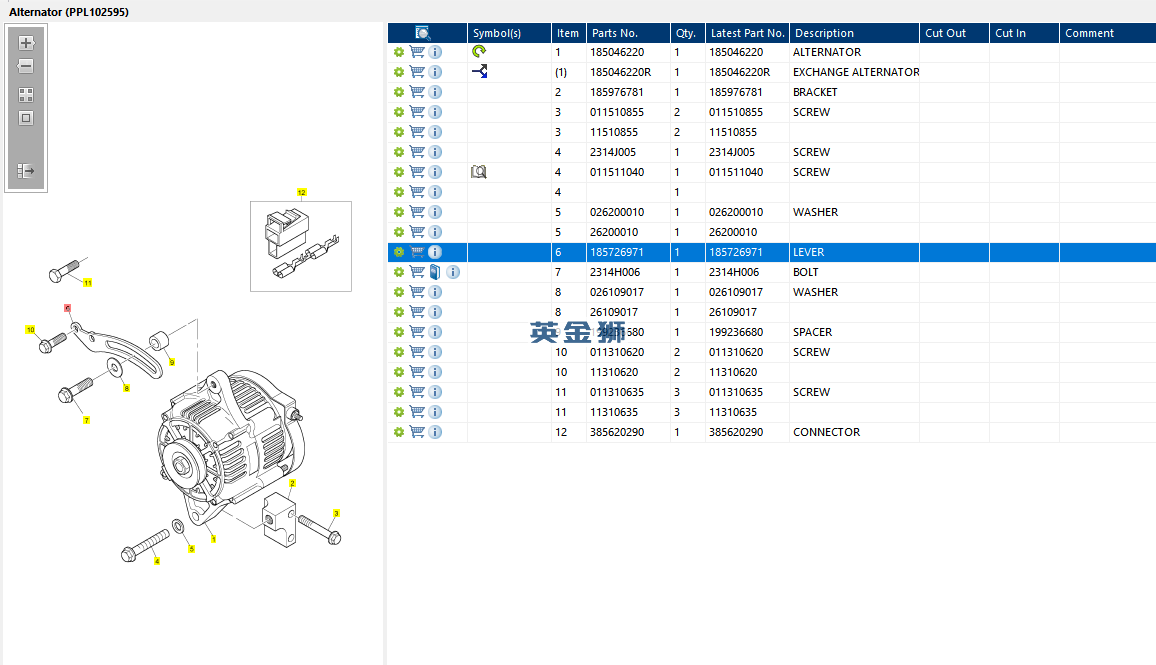The image size is (1156, 665).
Task: Add SCREW 011511040 to cart
Action: [x=417, y=172]
